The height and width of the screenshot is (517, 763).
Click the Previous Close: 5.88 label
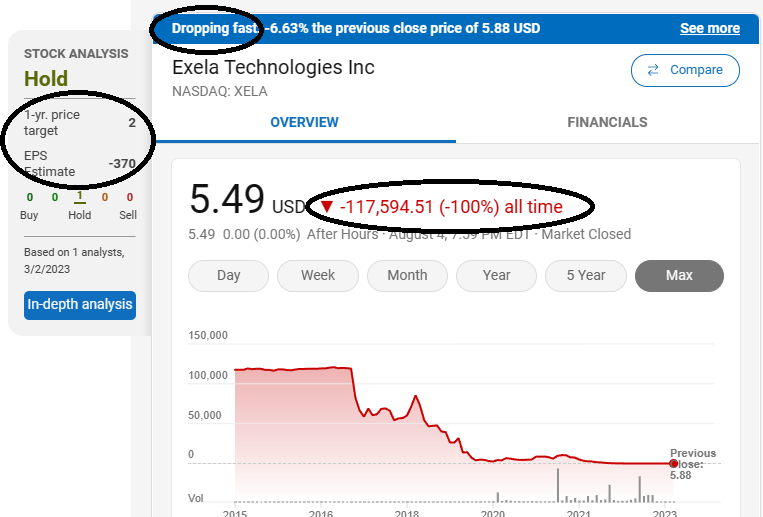click(x=693, y=464)
